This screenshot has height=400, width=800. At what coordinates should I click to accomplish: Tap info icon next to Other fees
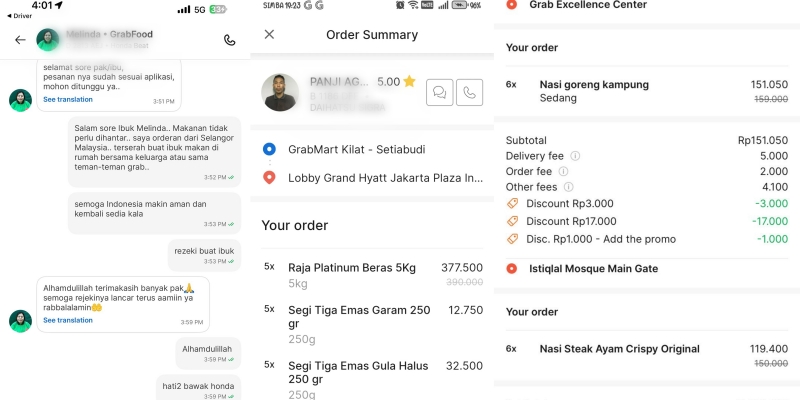[568, 187]
